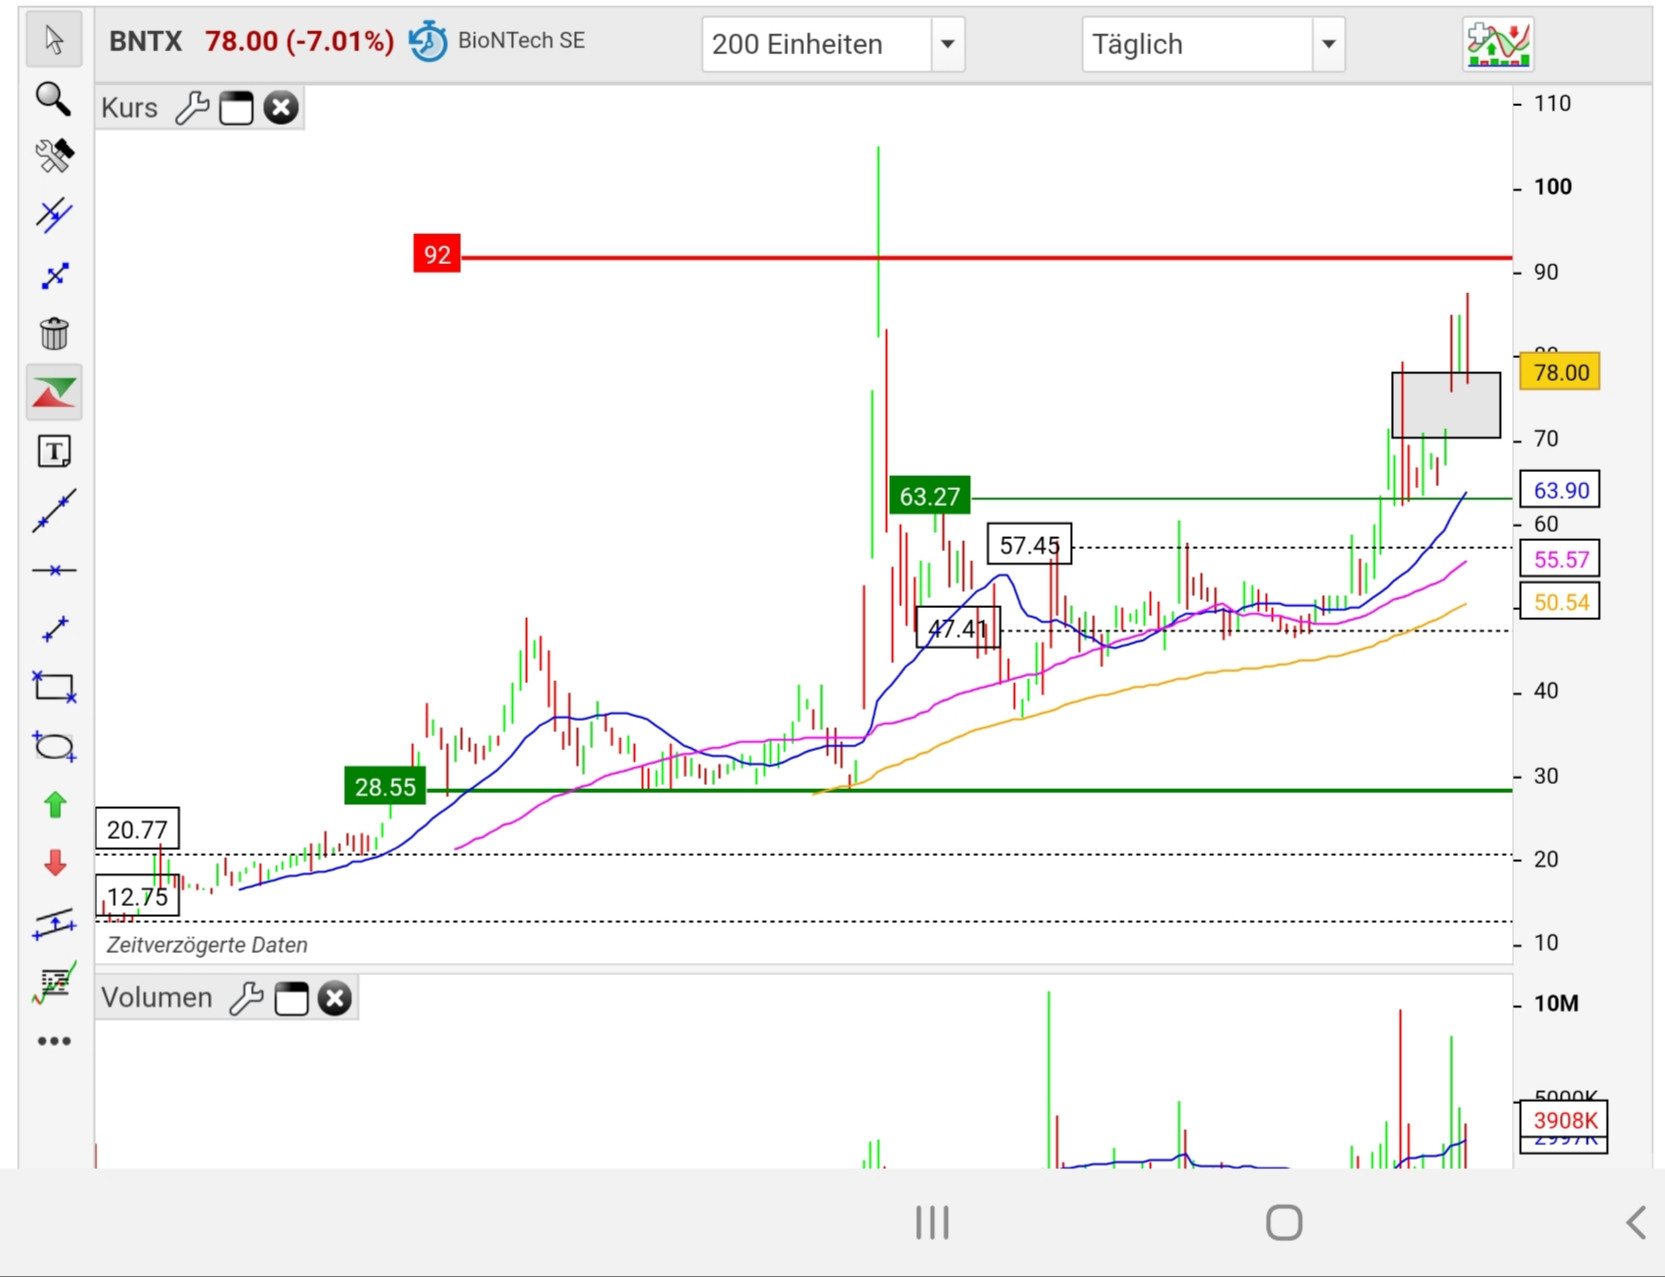Select the green 63.27 level label
This screenshot has height=1277, width=1665.
coord(929,496)
